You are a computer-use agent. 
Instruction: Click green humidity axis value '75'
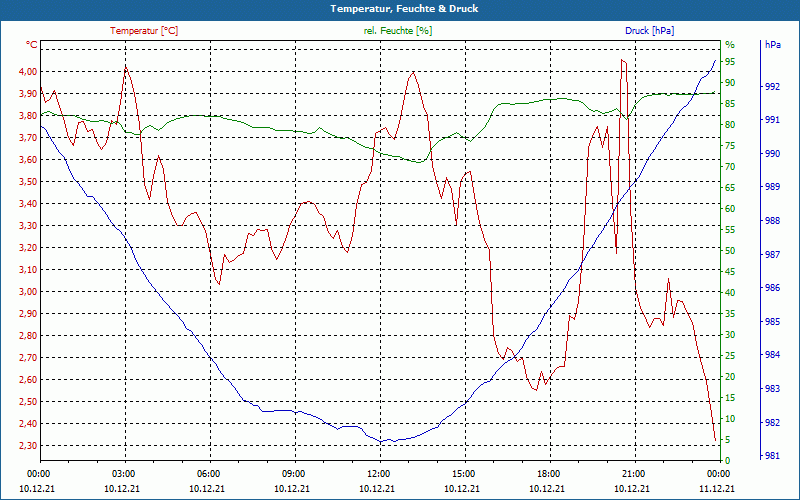click(730, 146)
